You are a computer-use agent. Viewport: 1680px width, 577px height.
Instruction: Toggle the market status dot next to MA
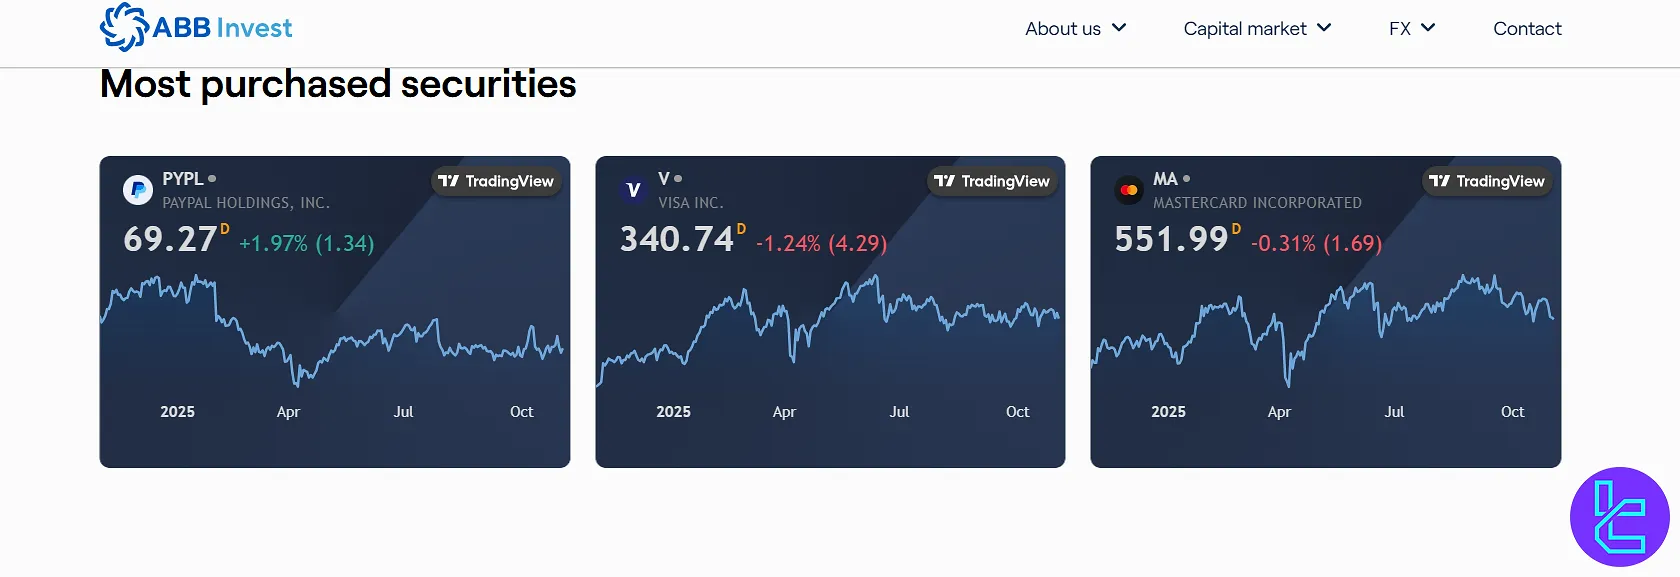(1186, 178)
